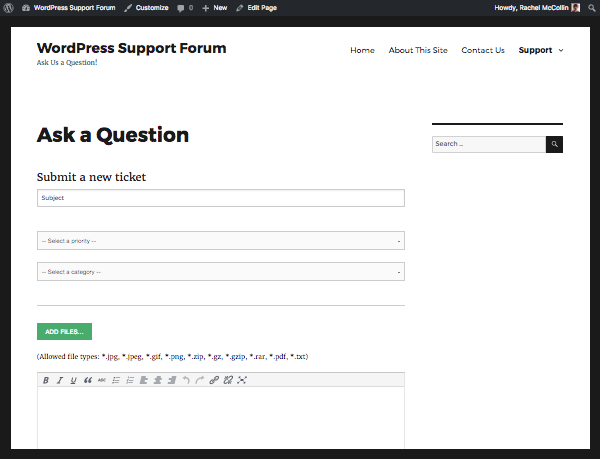Image resolution: width=600 pixels, height=459 pixels.
Task: Insert a bulleted list
Action: (x=116, y=380)
